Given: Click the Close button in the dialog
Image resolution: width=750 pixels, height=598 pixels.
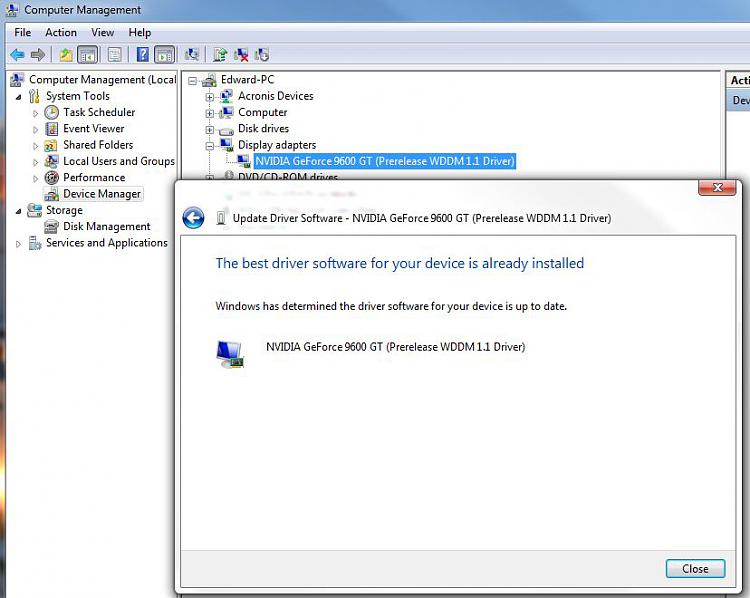Looking at the screenshot, I should click(695, 569).
